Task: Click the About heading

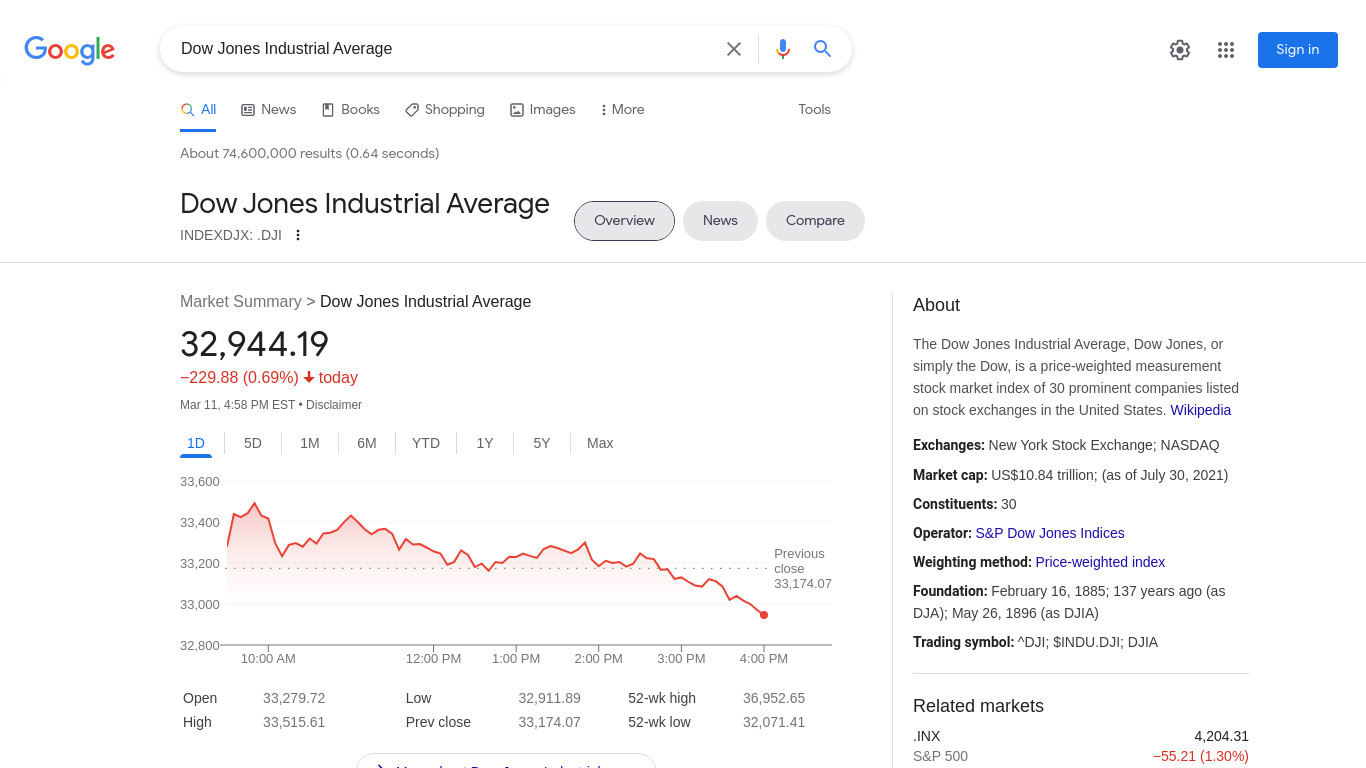Action: (936, 305)
